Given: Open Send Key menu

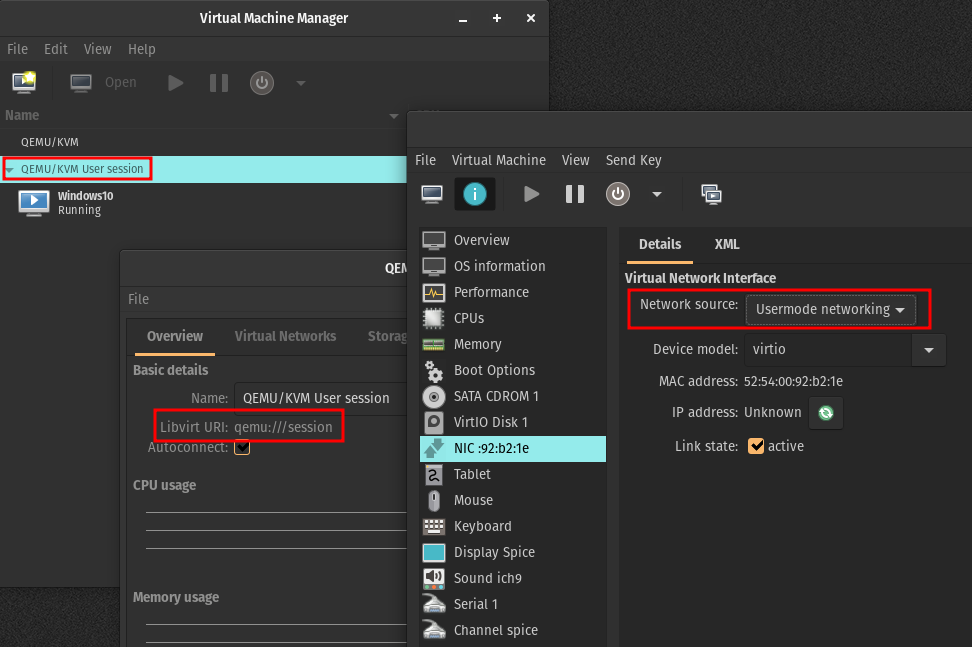Looking at the screenshot, I should 633,160.
